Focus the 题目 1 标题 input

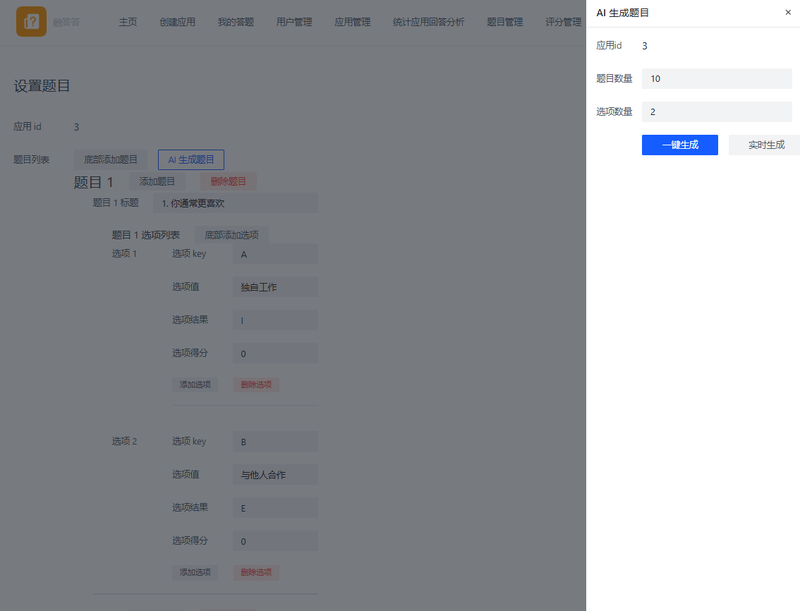[x=235, y=203]
